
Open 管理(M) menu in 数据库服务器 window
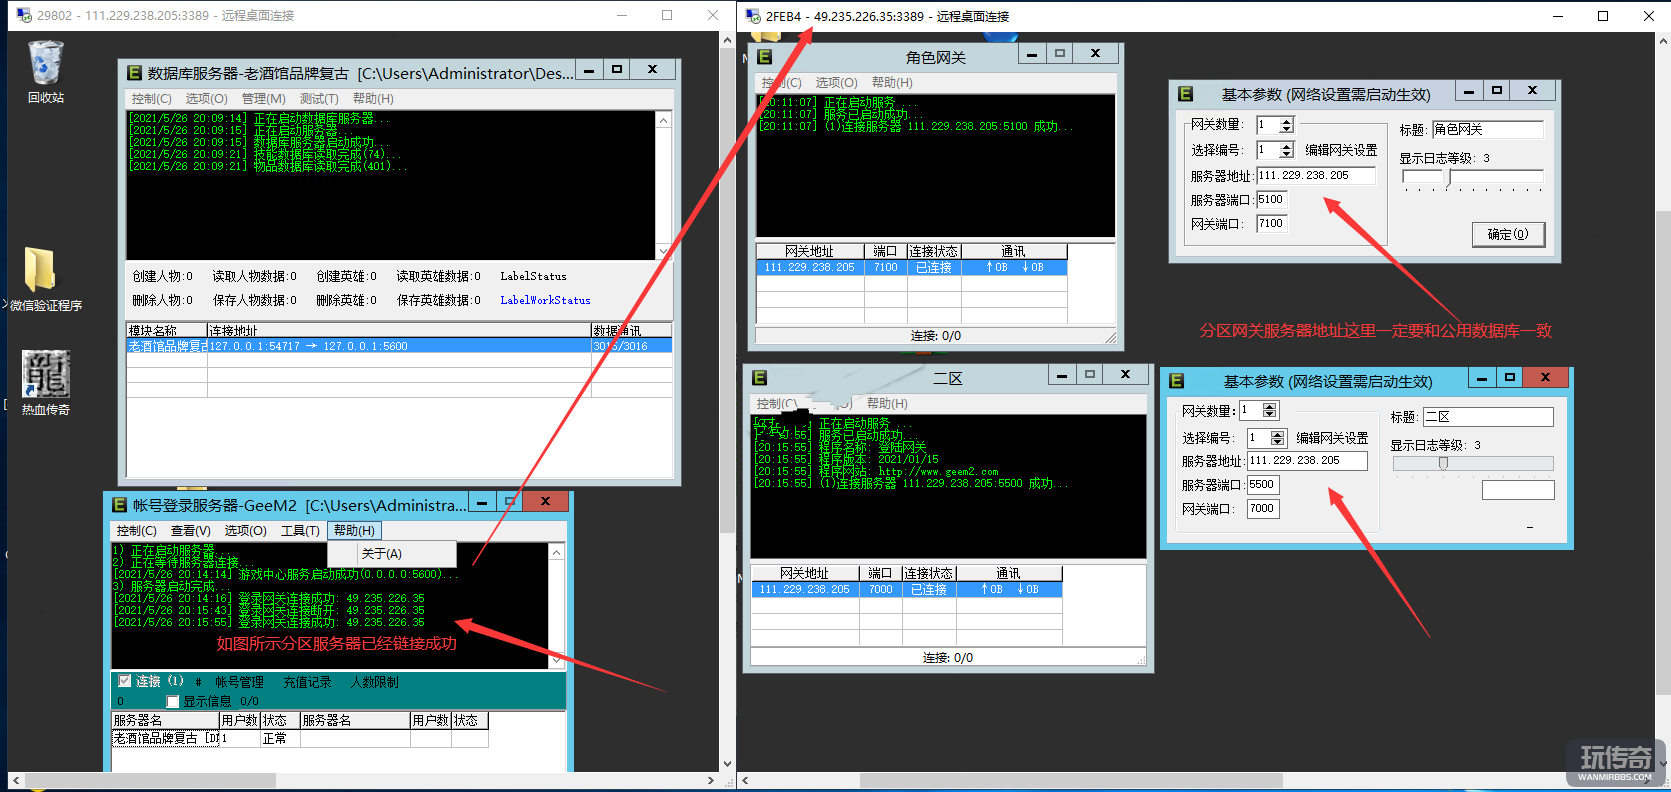click(264, 99)
